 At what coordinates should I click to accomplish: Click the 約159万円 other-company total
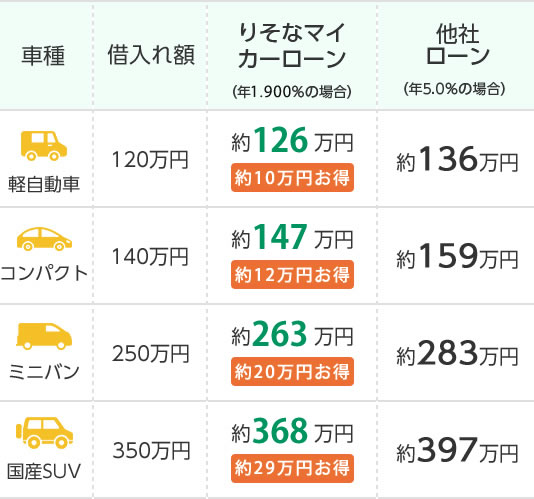457,256
